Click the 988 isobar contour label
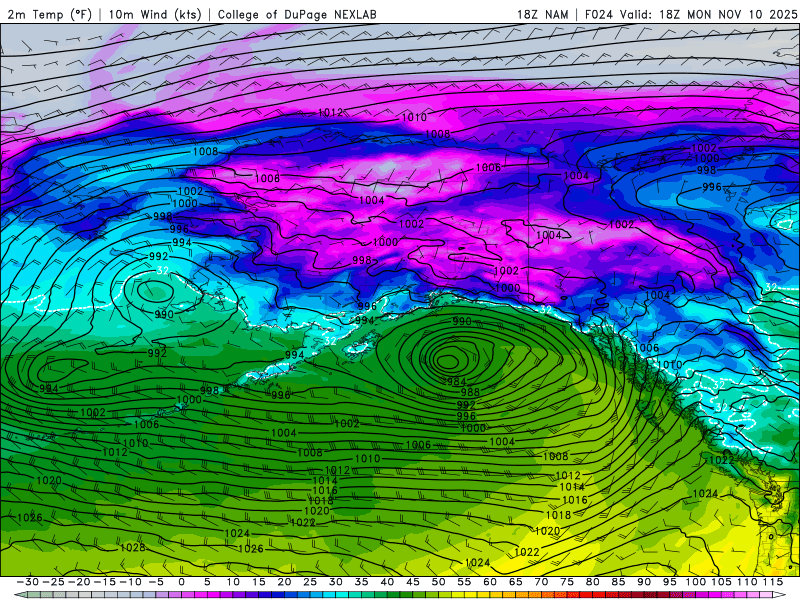The image size is (800, 600). [x=470, y=392]
